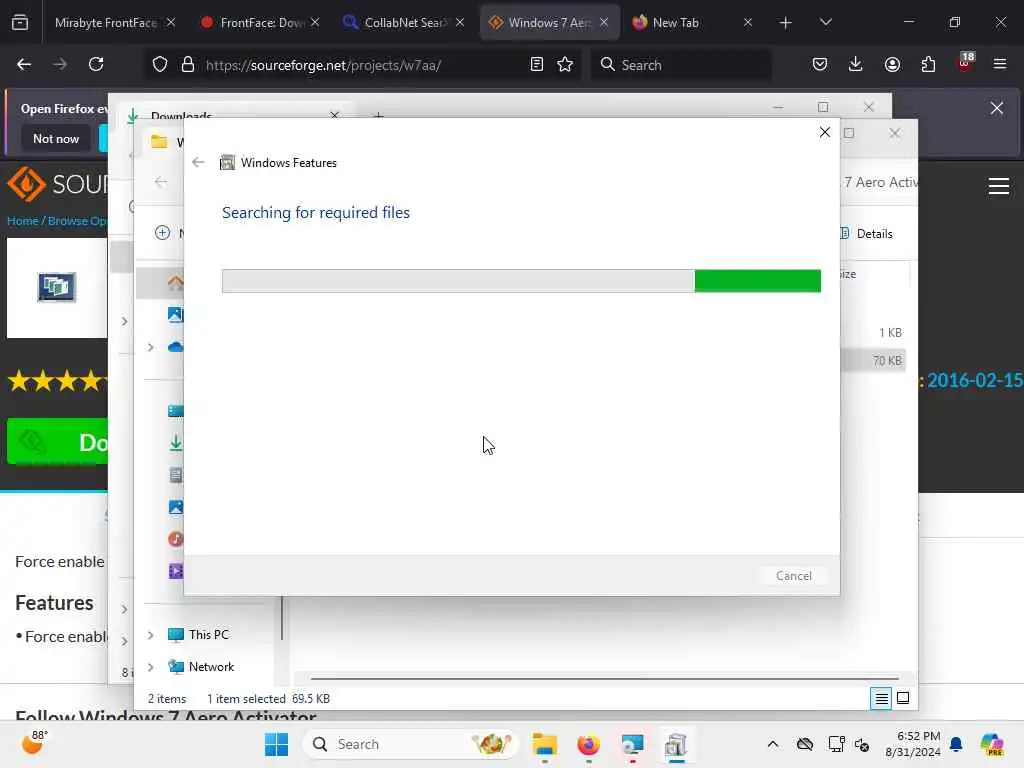Dismiss the Firefox notification bar
Screen dimensions: 1024x768
point(997,108)
